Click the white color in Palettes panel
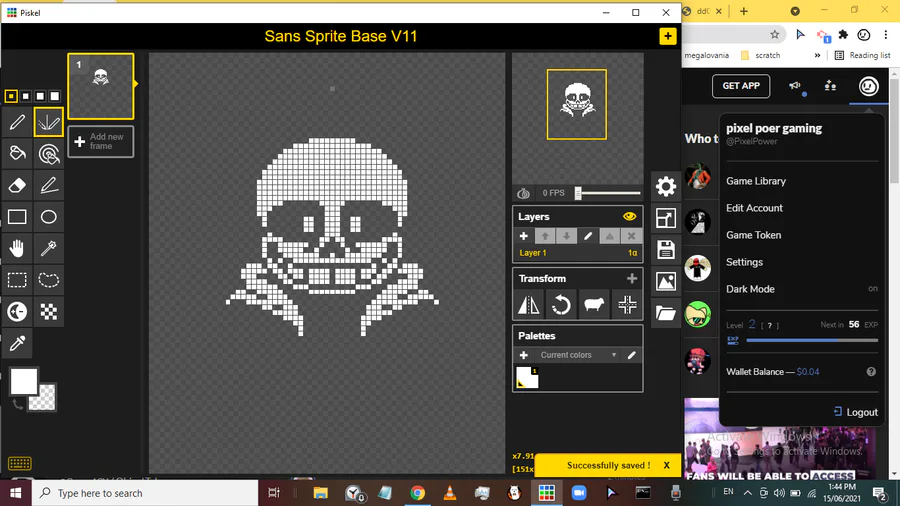Image resolution: width=900 pixels, height=506 pixels. tap(527, 377)
